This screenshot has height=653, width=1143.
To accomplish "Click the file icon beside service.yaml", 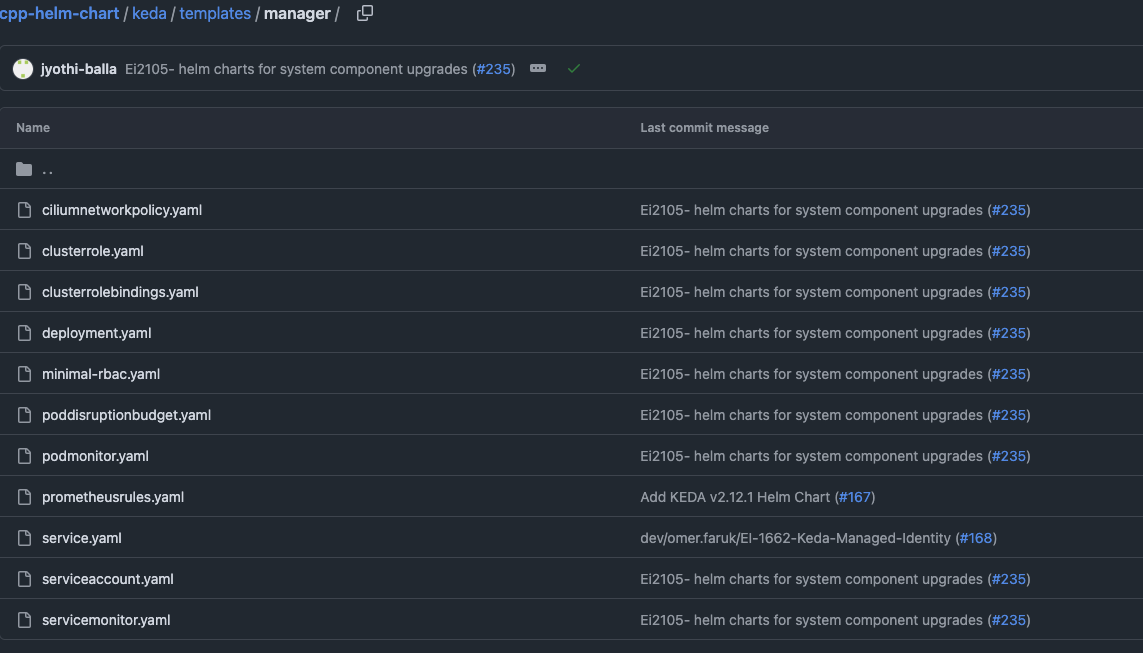I will [24, 538].
